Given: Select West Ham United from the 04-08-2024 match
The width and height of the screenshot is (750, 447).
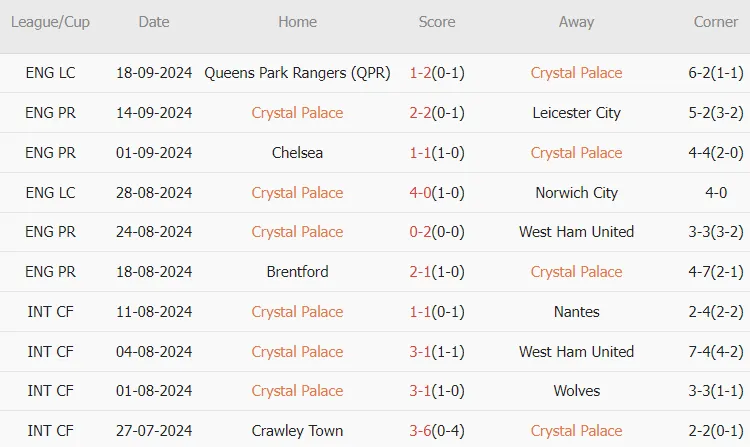Looking at the screenshot, I should (x=576, y=352).
